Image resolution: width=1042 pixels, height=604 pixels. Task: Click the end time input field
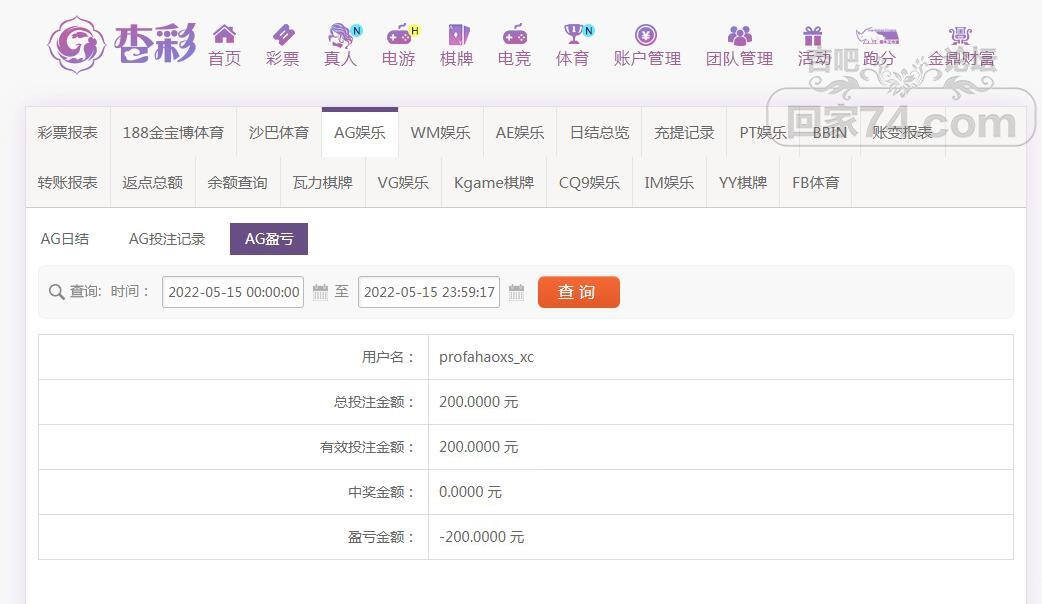coord(428,292)
